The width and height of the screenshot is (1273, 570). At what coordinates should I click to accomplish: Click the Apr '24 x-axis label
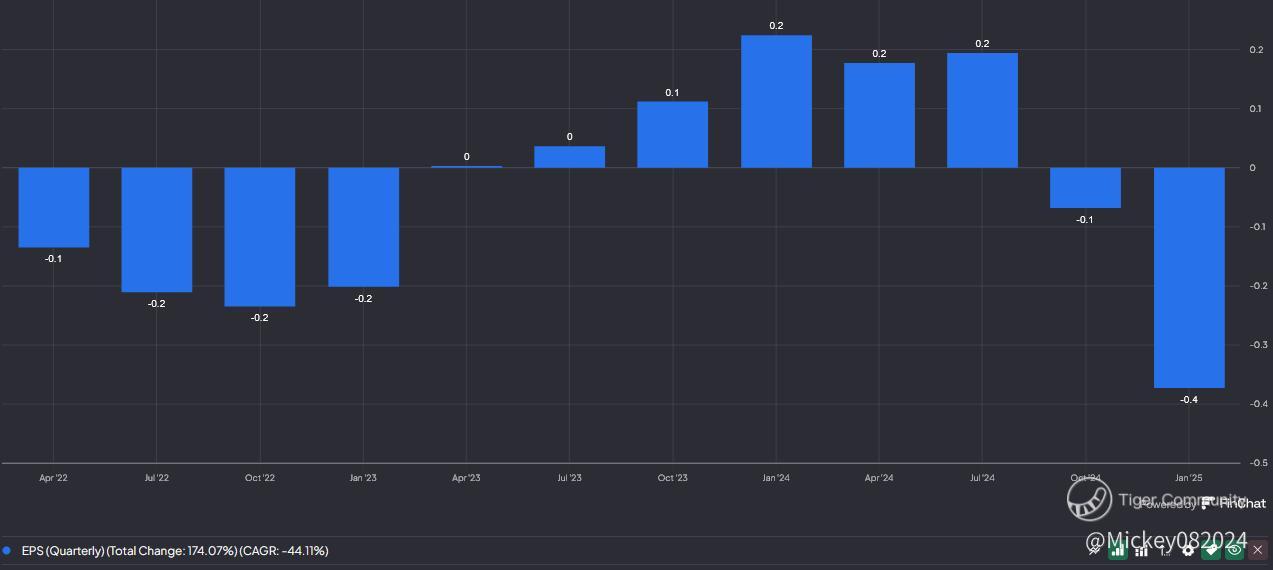pos(879,478)
